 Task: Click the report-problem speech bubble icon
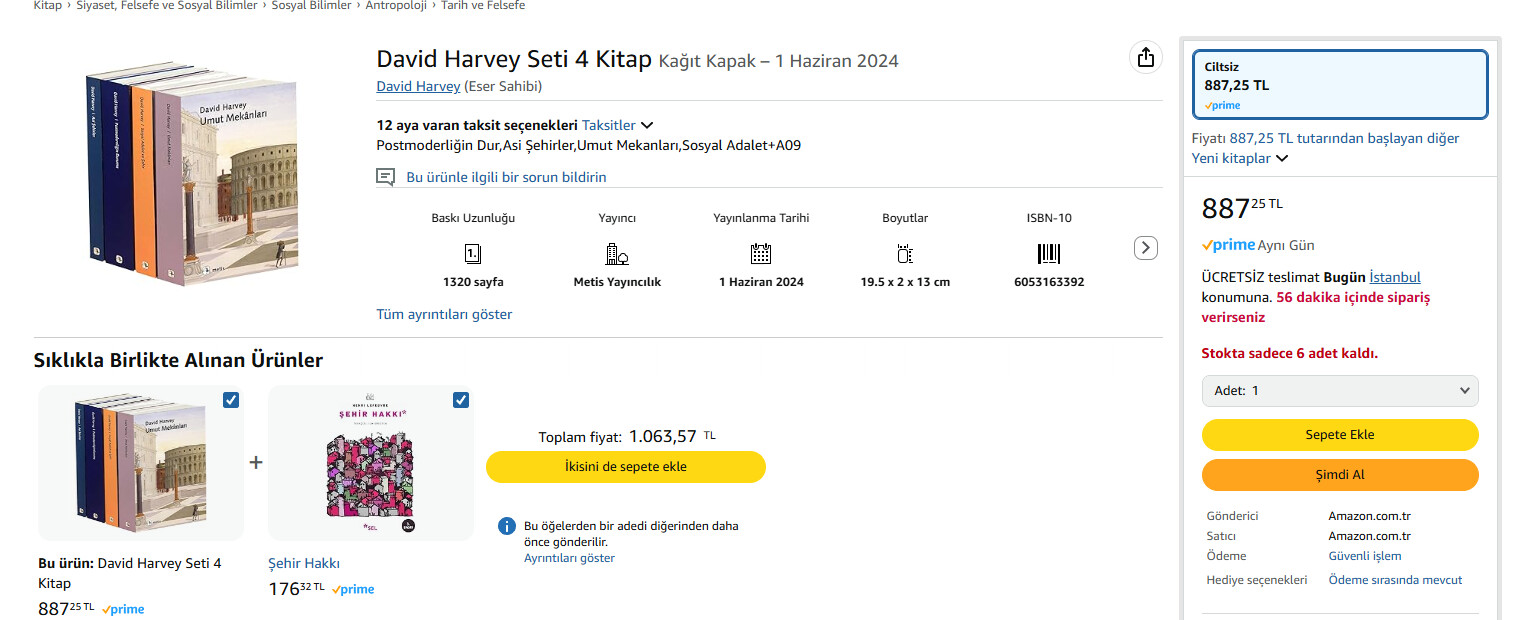pos(385,177)
